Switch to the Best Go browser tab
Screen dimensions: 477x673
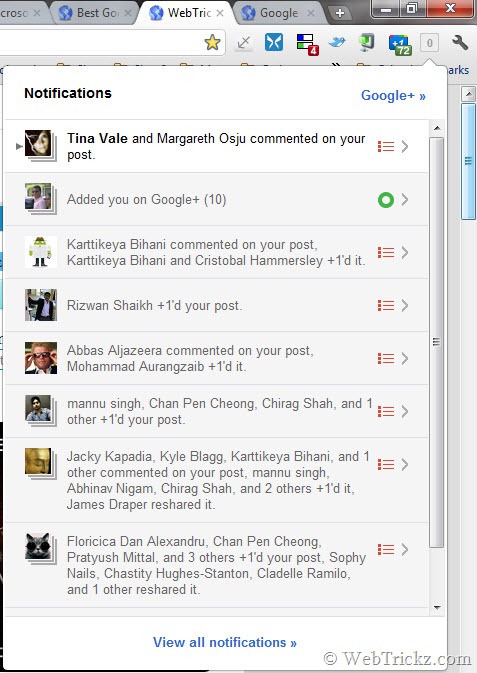(x=95, y=13)
